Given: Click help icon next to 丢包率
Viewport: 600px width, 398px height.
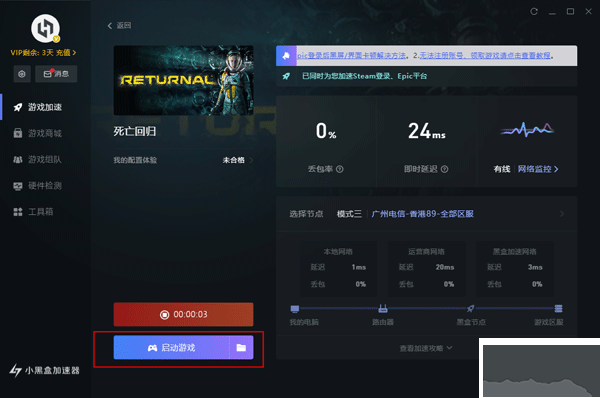Looking at the screenshot, I should point(340,169).
